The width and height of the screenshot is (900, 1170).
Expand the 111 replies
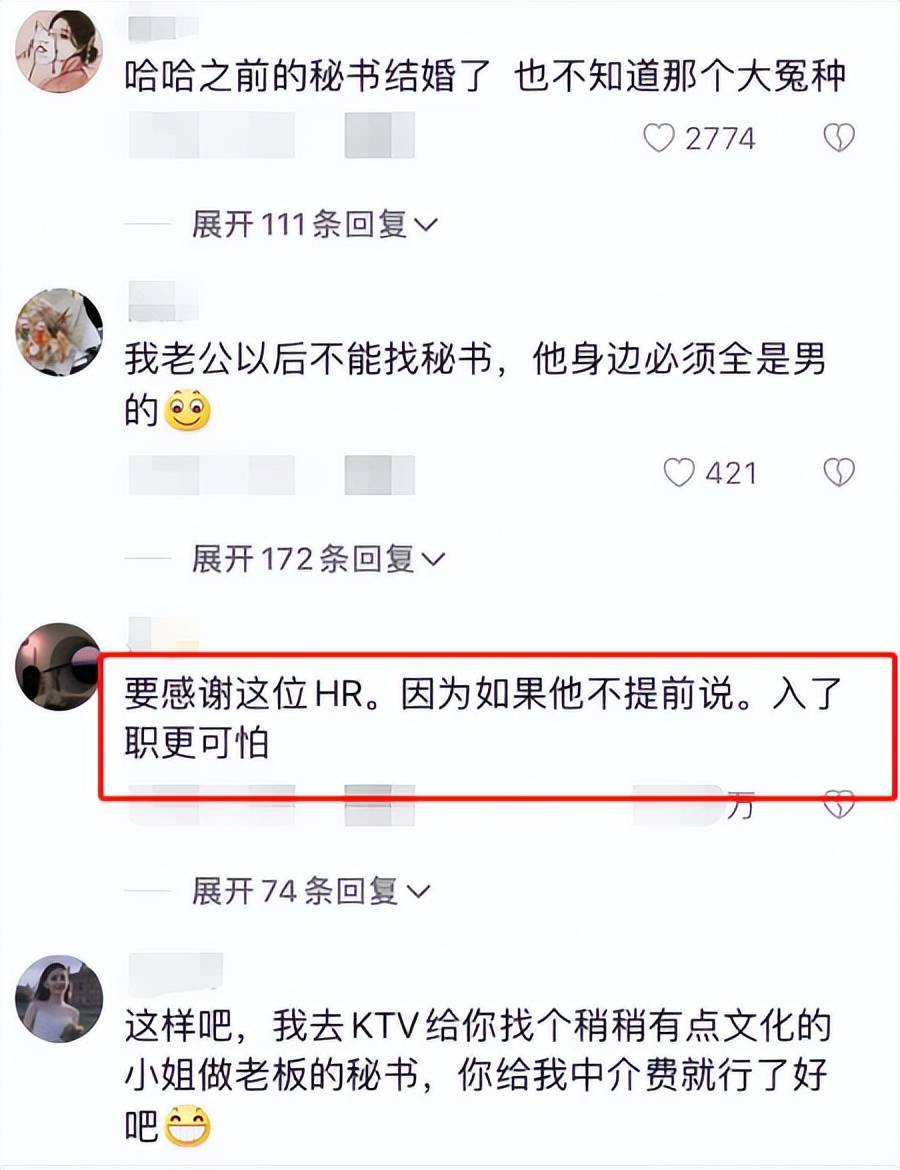point(314,224)
